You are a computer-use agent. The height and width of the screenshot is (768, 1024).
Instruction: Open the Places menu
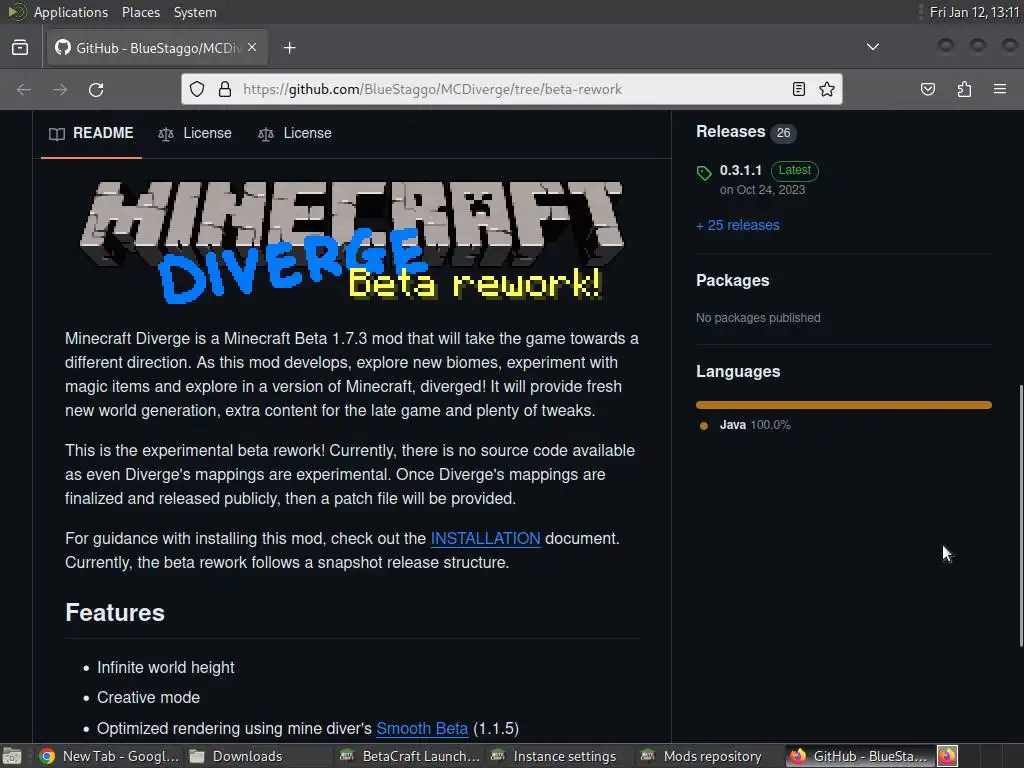click(140, 12)
